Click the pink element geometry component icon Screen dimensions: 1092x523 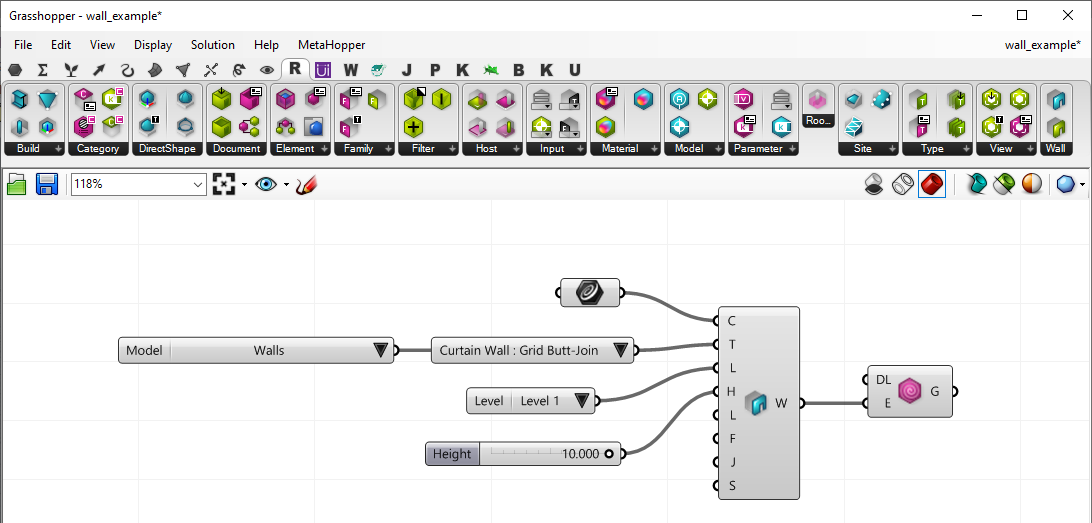[910, 391]
